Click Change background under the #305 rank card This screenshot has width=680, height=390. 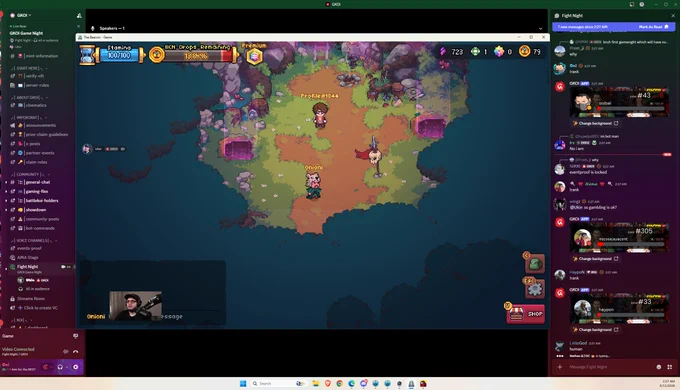(595, 259)
